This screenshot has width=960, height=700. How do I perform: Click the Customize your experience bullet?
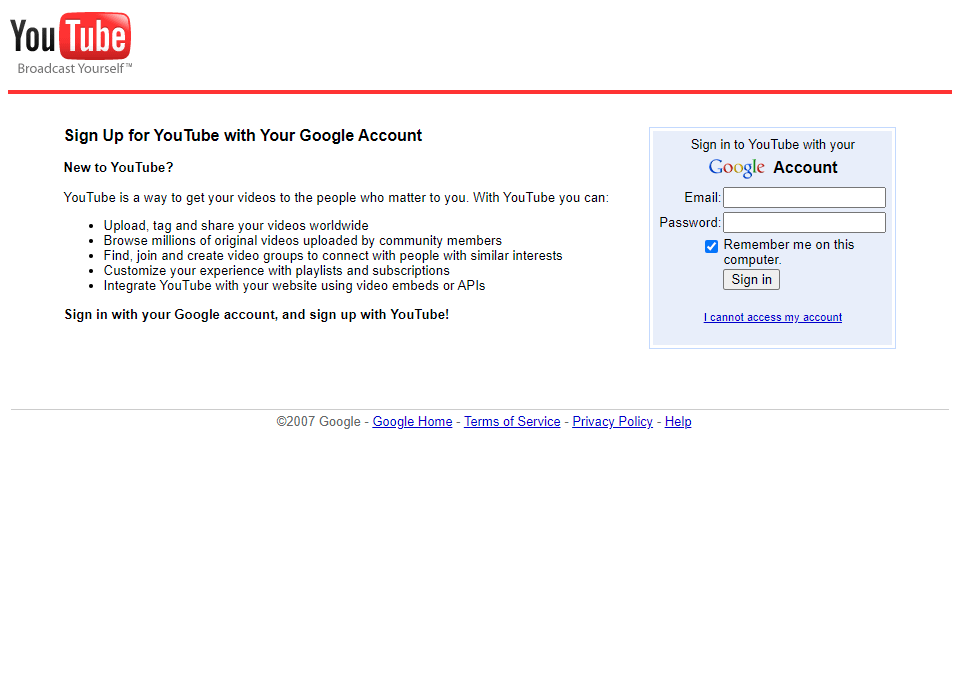pyautogui.click(x=276, y=270)
